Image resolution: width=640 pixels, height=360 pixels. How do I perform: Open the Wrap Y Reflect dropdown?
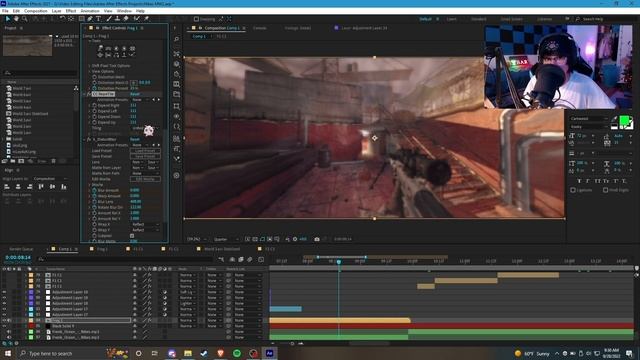click(145, 230)
